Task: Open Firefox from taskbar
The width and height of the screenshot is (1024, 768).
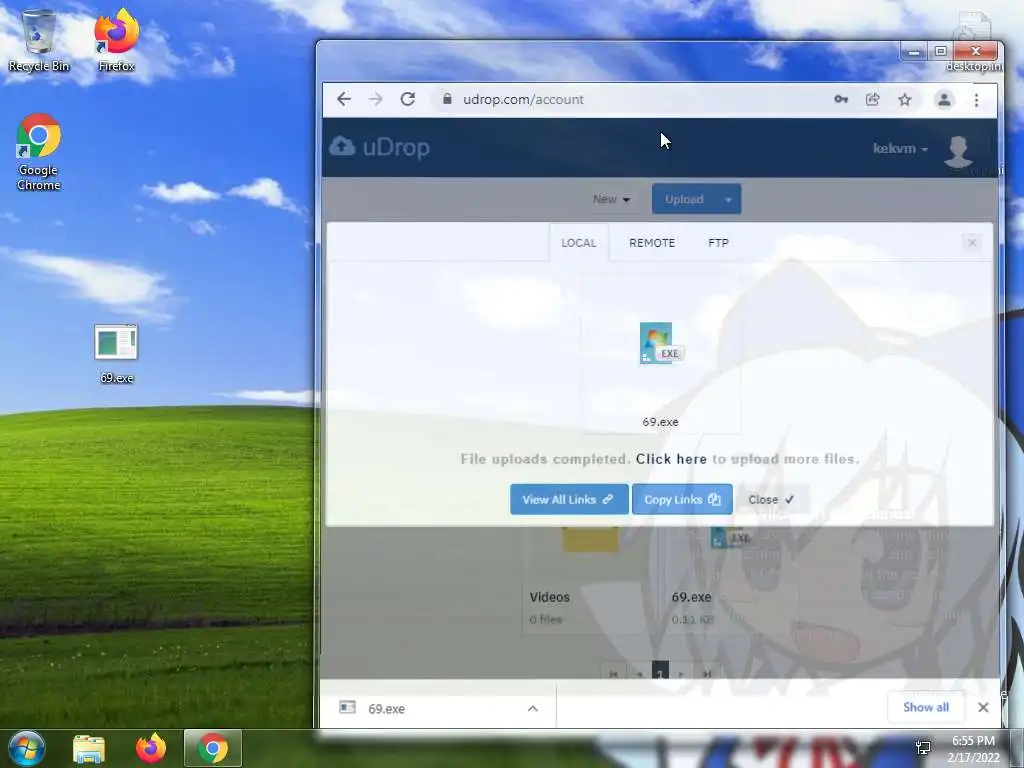Action: (x=151, y=748)
